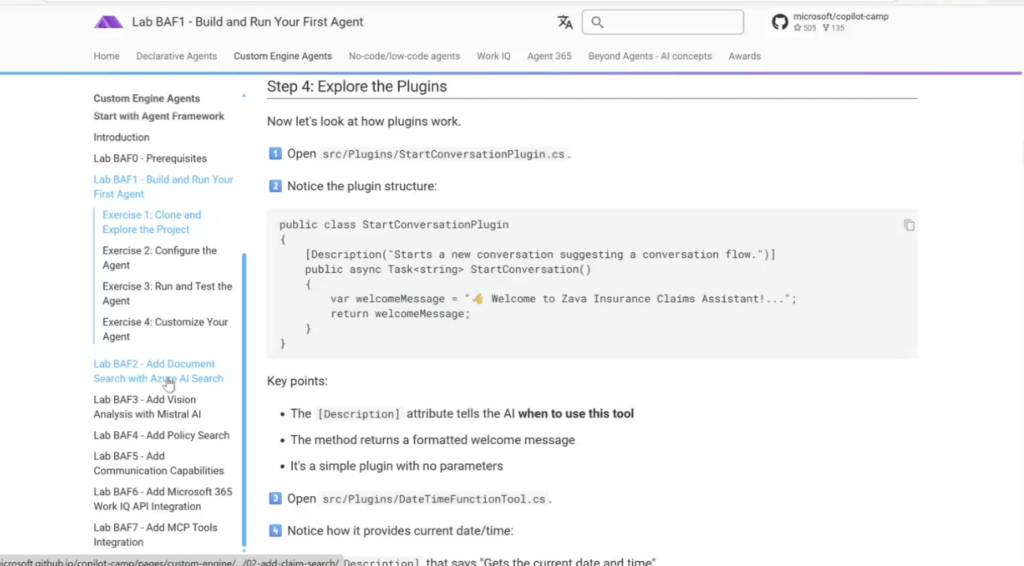Navigate to the Awards tab
Screen dimensions: 1024x566
tap(744, 56)
